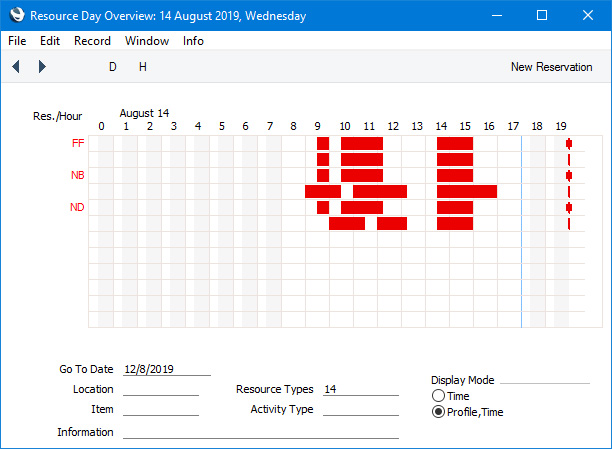The width and height of the screenshot is (612, 449).
Task: Minimize the Resource Day Overview window
Action: coord(497,15)
